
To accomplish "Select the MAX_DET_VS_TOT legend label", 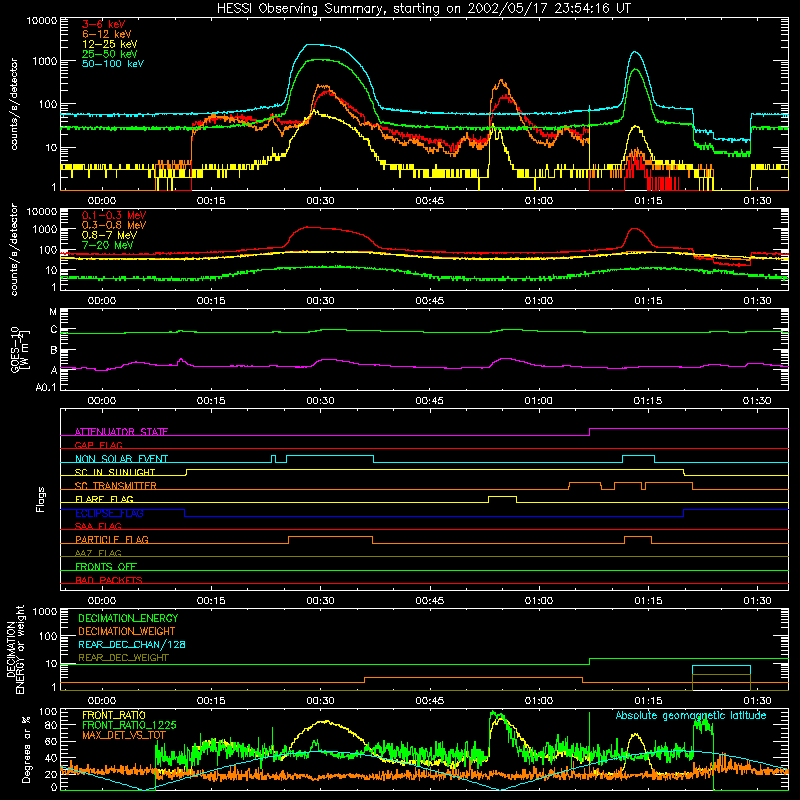I will pos(123,735).
